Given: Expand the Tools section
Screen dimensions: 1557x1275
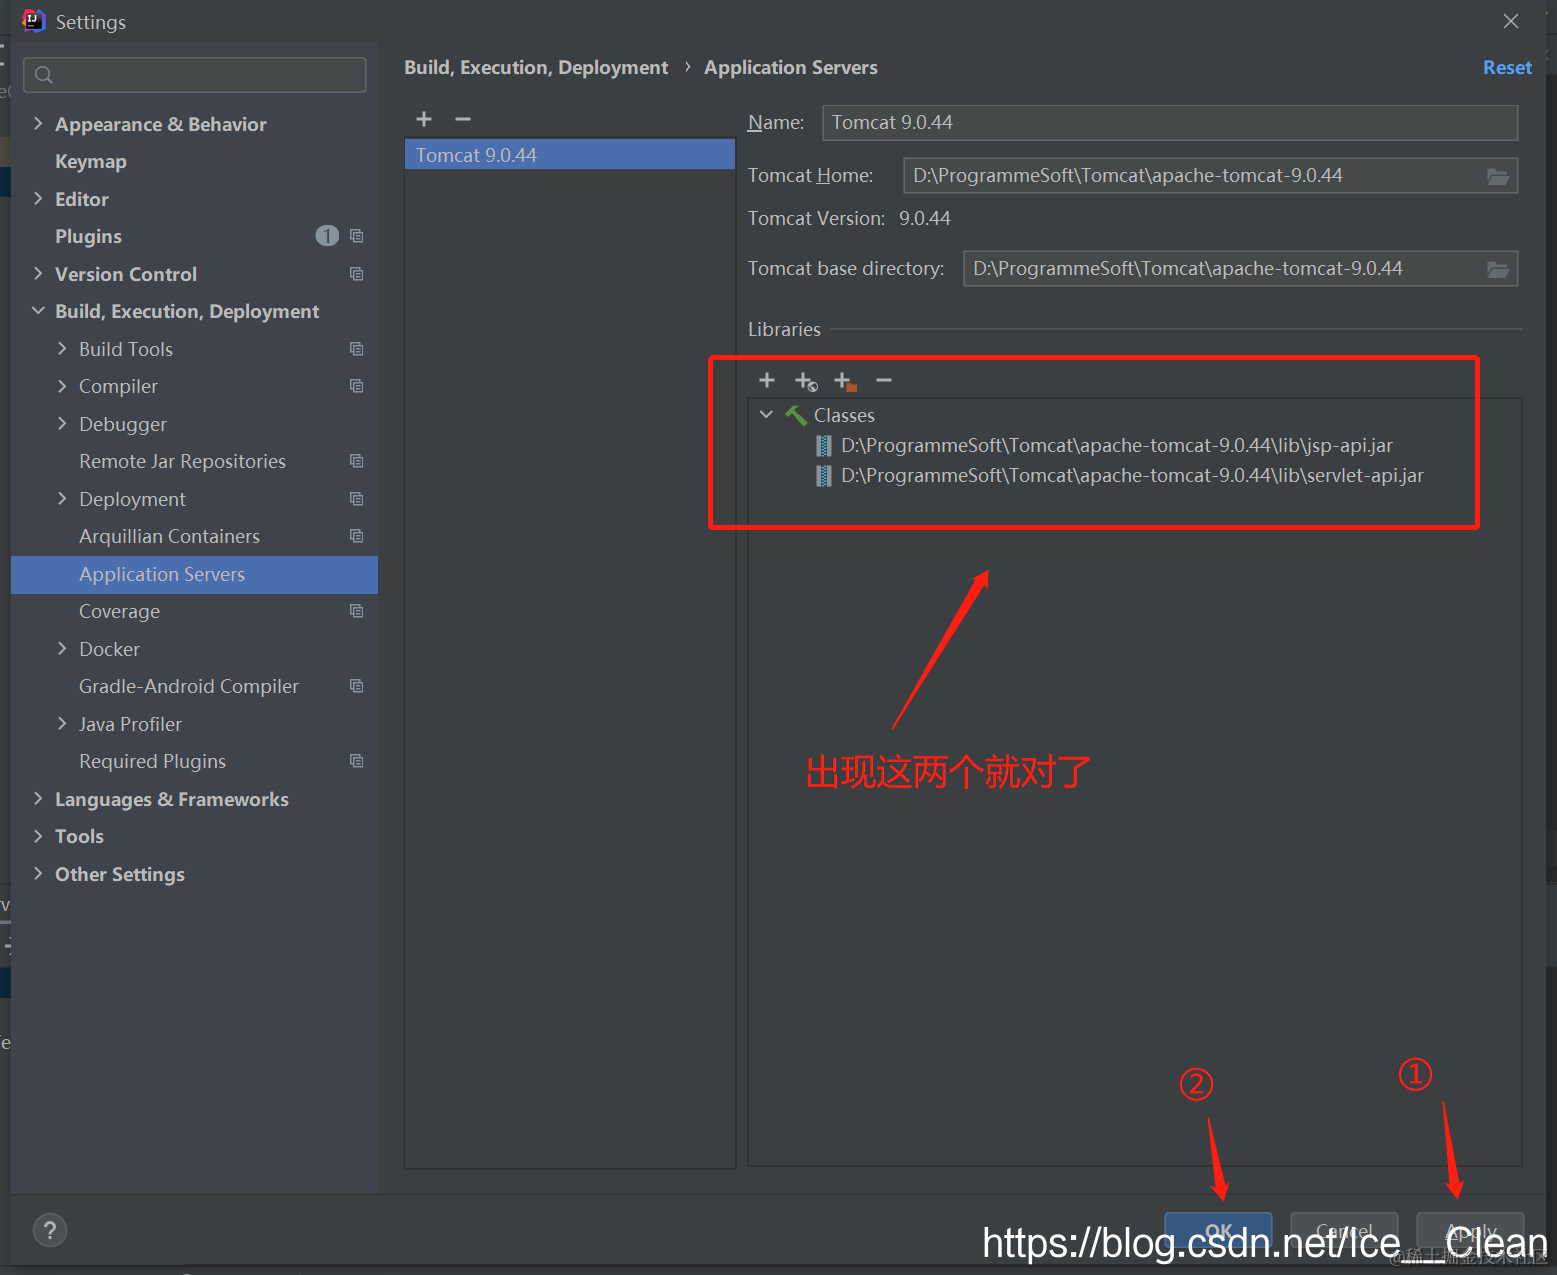Looking at the screenshot, I should [x=38, y=836].
